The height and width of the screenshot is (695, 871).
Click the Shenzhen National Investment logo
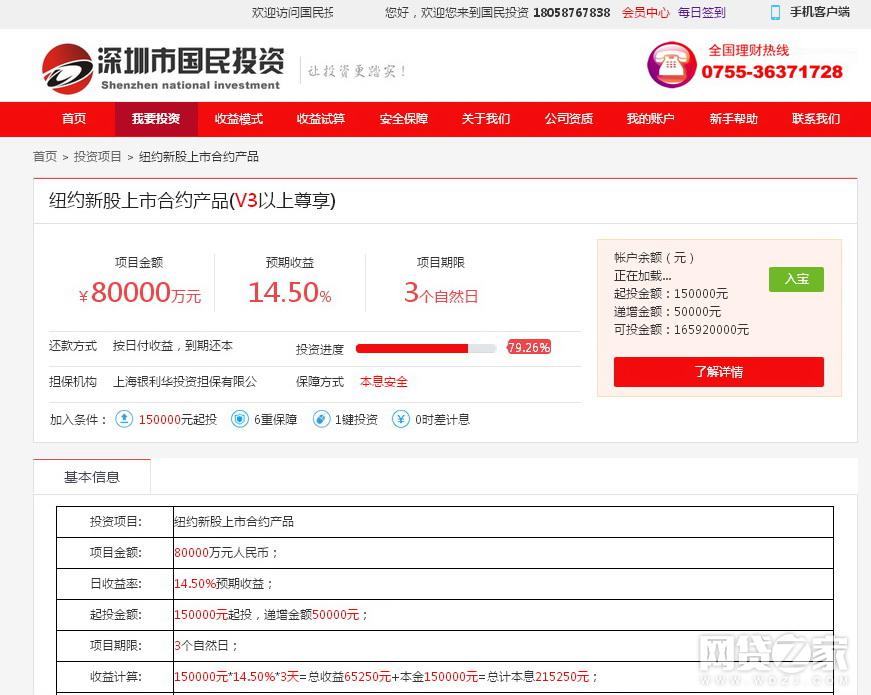(162, 68)
